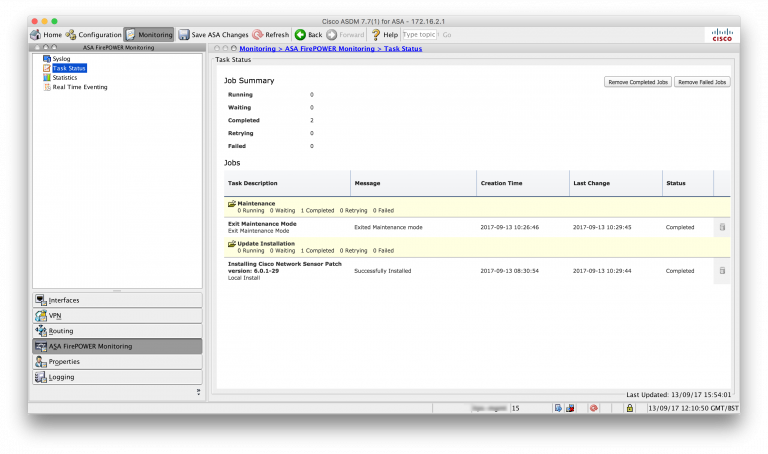Open Real Time Eventing tree item
Viewport: 768px width, 454px height.
(x=80, y=87)
